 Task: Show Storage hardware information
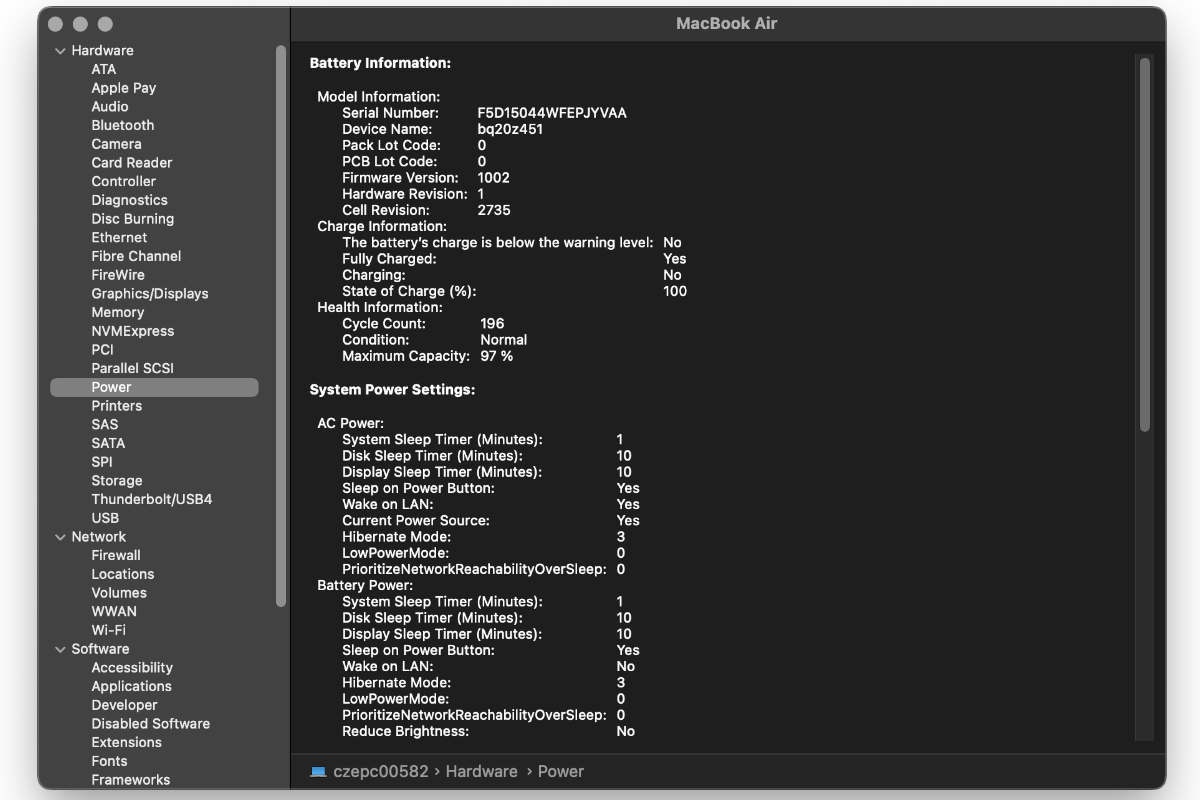pyautogui.click(x=117, y=481)
